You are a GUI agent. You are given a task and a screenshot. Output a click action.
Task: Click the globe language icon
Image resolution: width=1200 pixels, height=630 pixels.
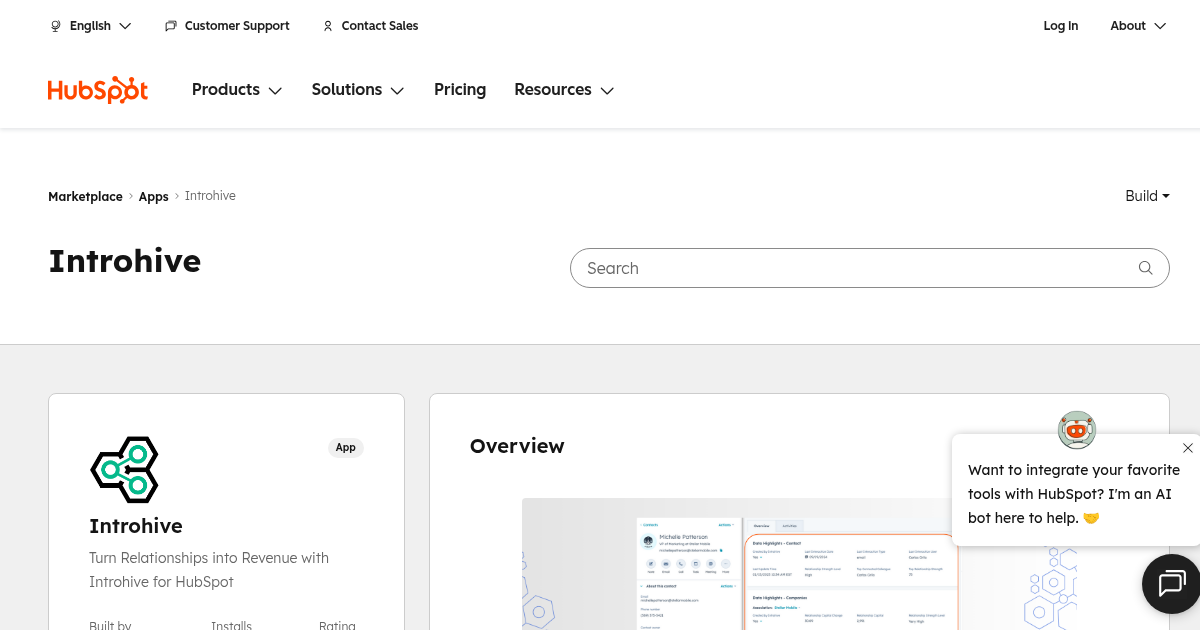point(56,26)
